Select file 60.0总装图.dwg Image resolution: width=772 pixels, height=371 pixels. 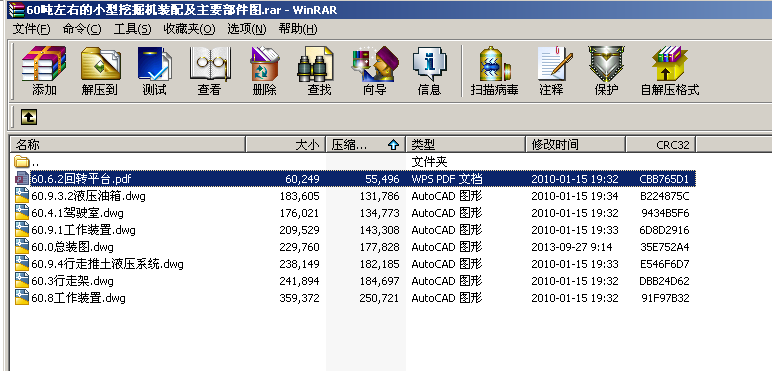pyautogui.click(x=72, y=247)
